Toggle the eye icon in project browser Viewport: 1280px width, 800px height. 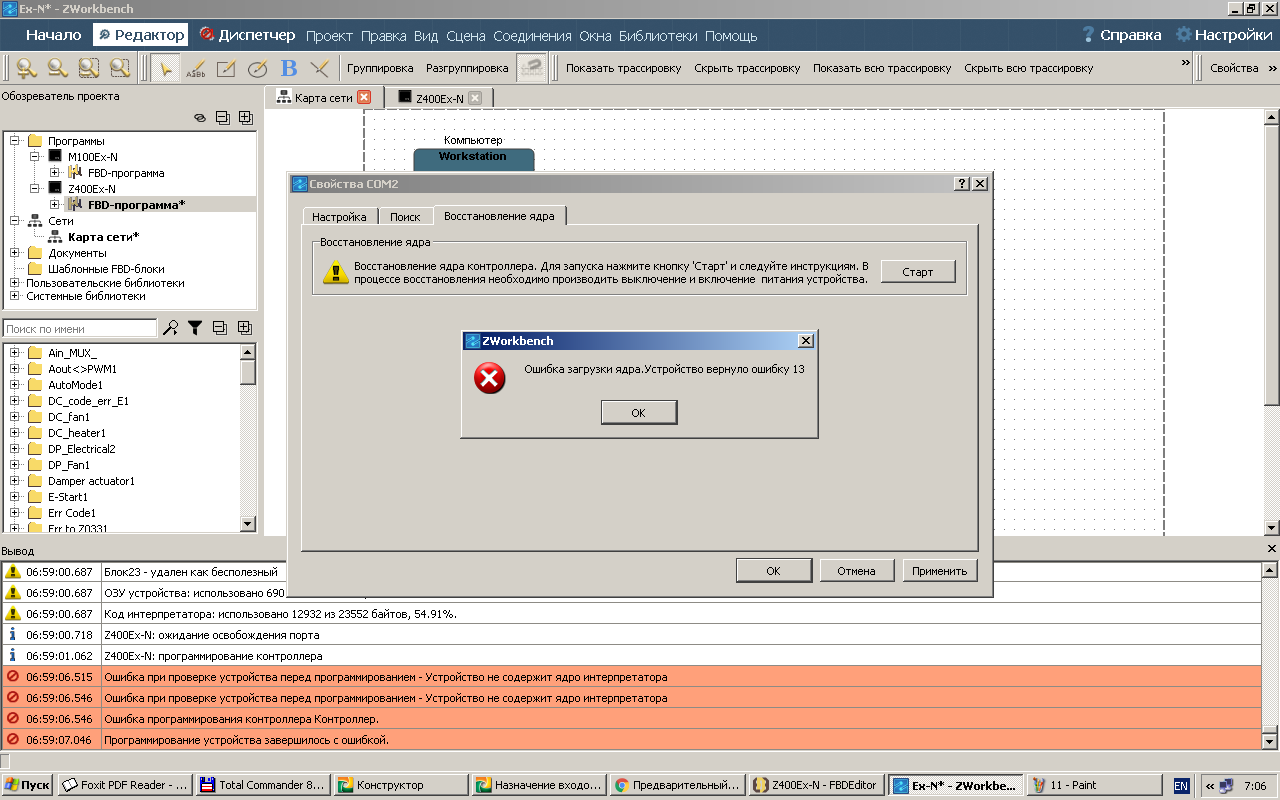point(199,118)
